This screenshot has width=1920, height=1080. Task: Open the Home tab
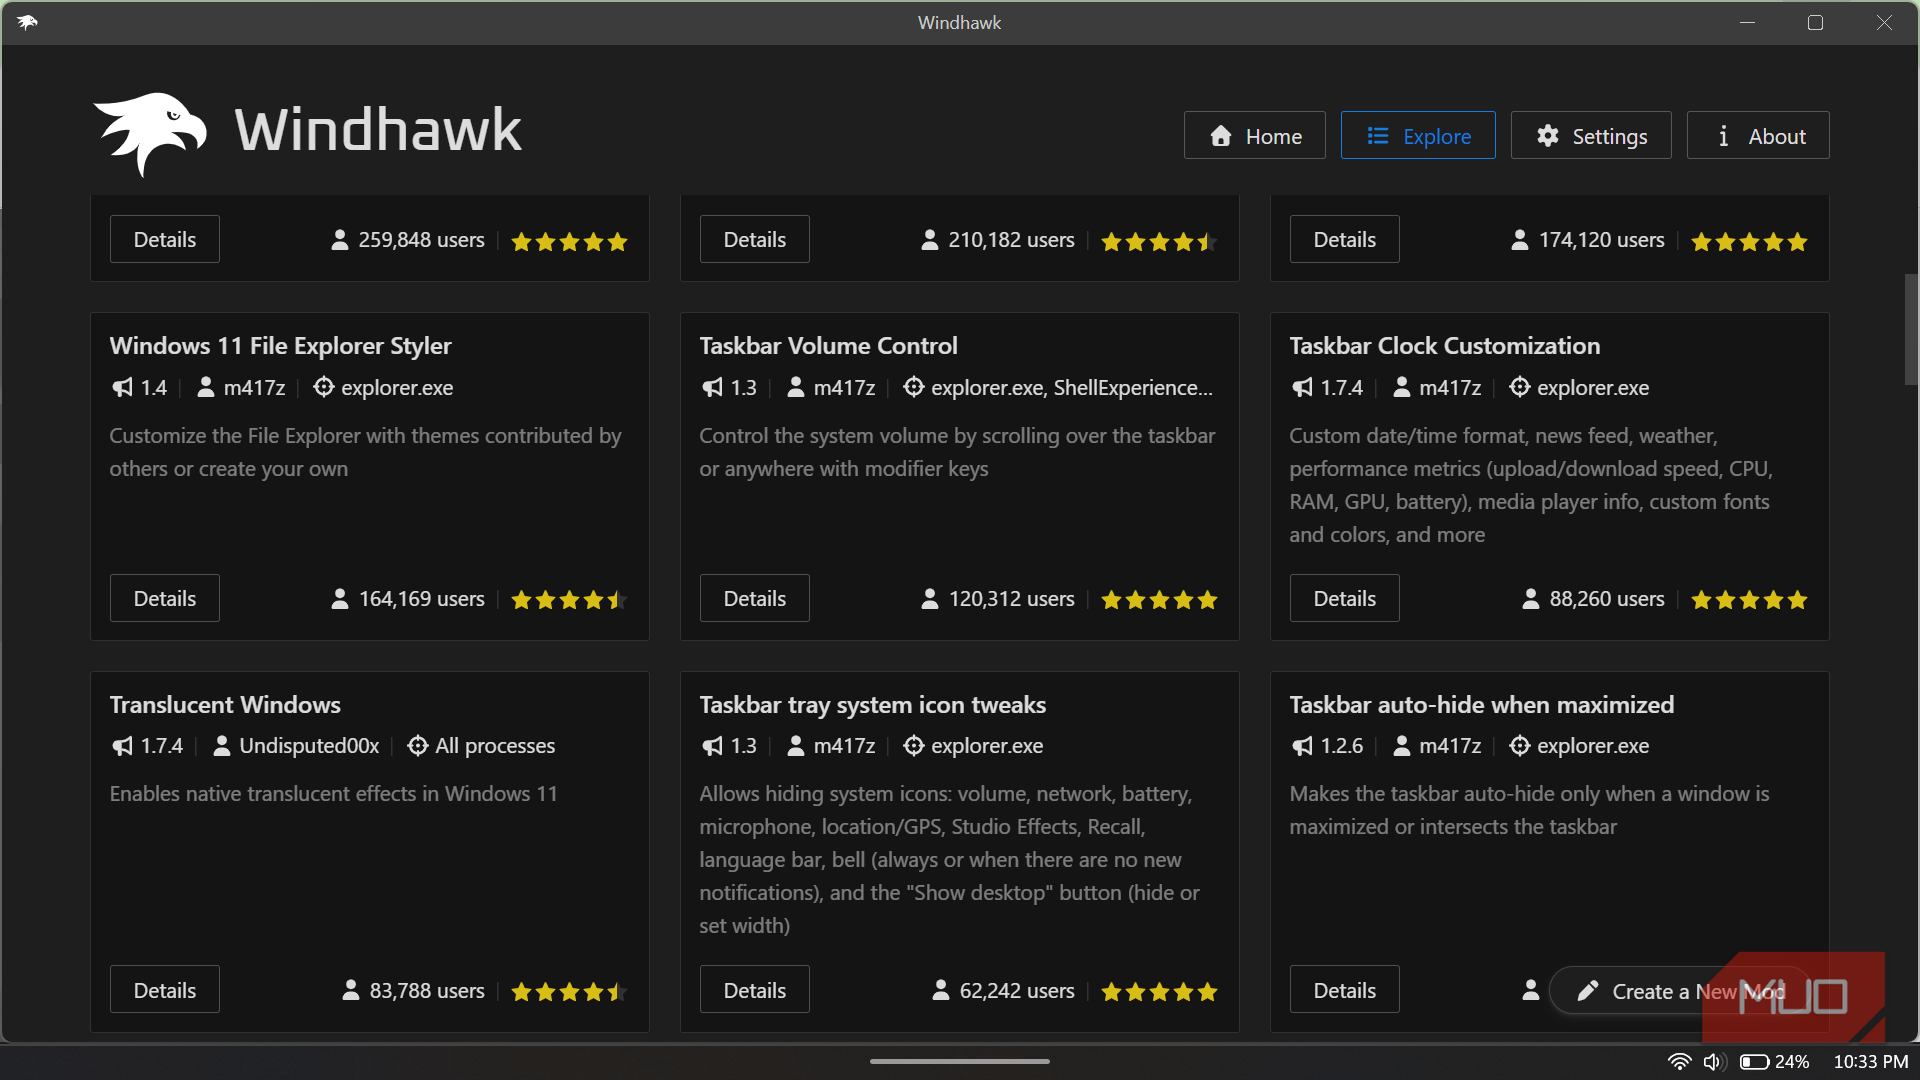pyautogui.click(x=1254, y=135)
